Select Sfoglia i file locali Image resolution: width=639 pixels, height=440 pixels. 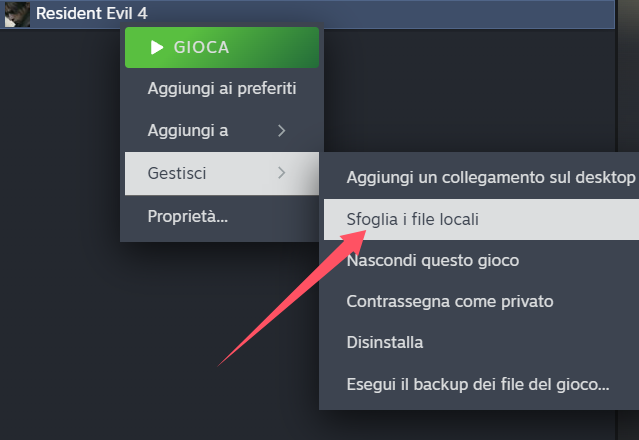481,219
